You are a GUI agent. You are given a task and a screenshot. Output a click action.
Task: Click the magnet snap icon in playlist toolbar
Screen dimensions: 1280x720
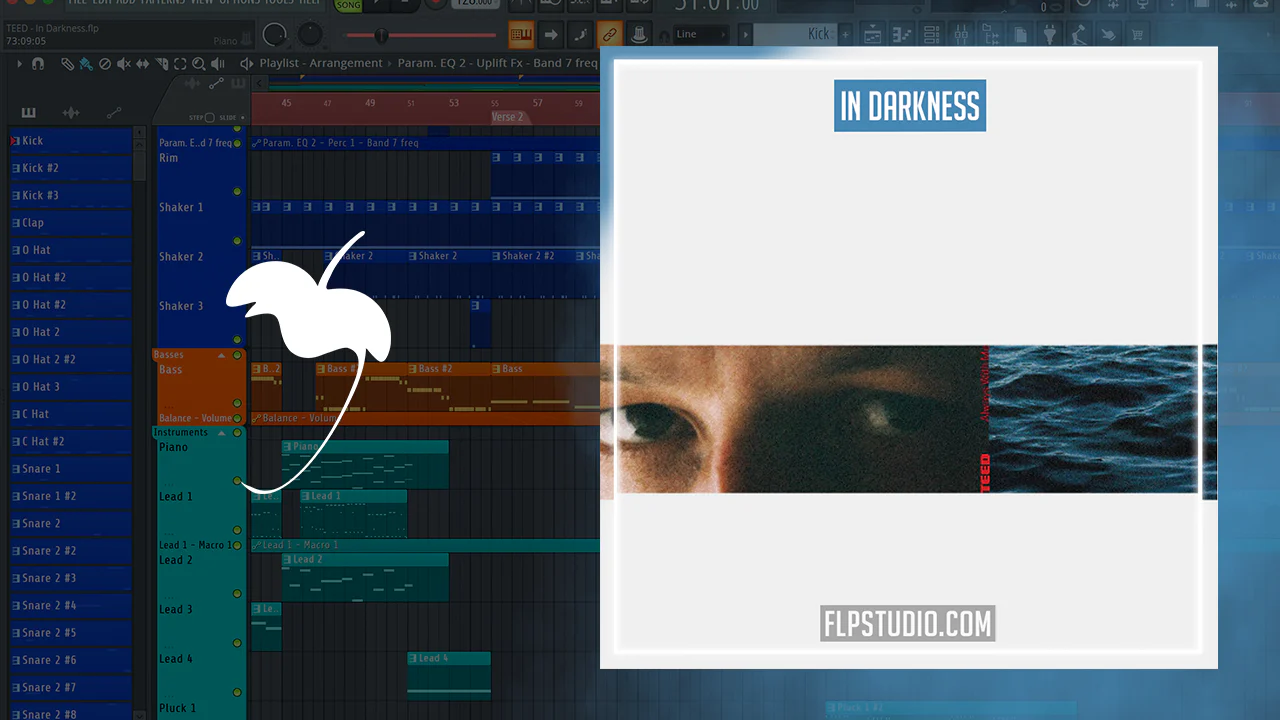38,64
